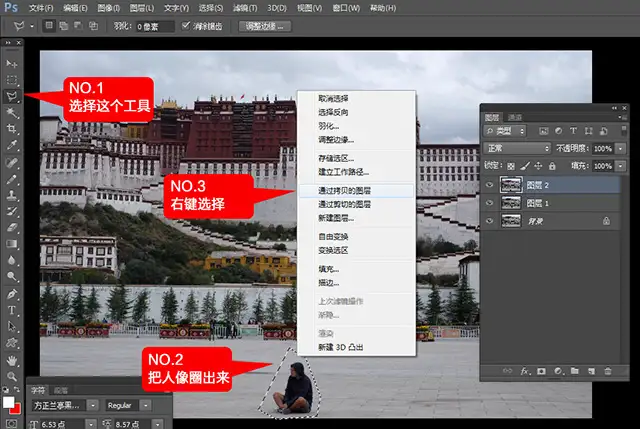Select the Dodge tool
The height and width of the screenshot is (429, 640).
coord(11,277)
